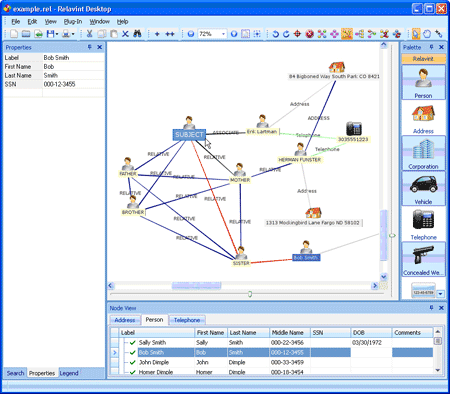This screenshot has height=394, width=450.
Task: Toggle the highlighted orange layout icon
Action: coord(347,34)
